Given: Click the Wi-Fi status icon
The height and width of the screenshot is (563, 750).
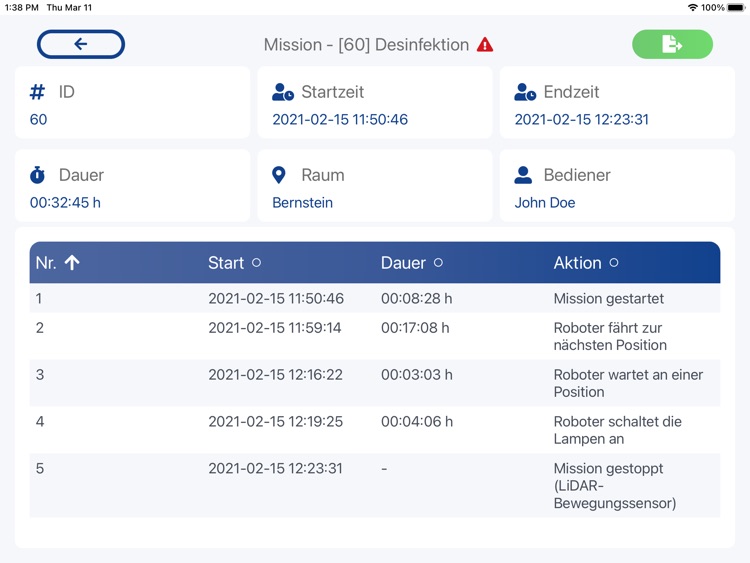Looking at the screenshot, I should [692, 8].
